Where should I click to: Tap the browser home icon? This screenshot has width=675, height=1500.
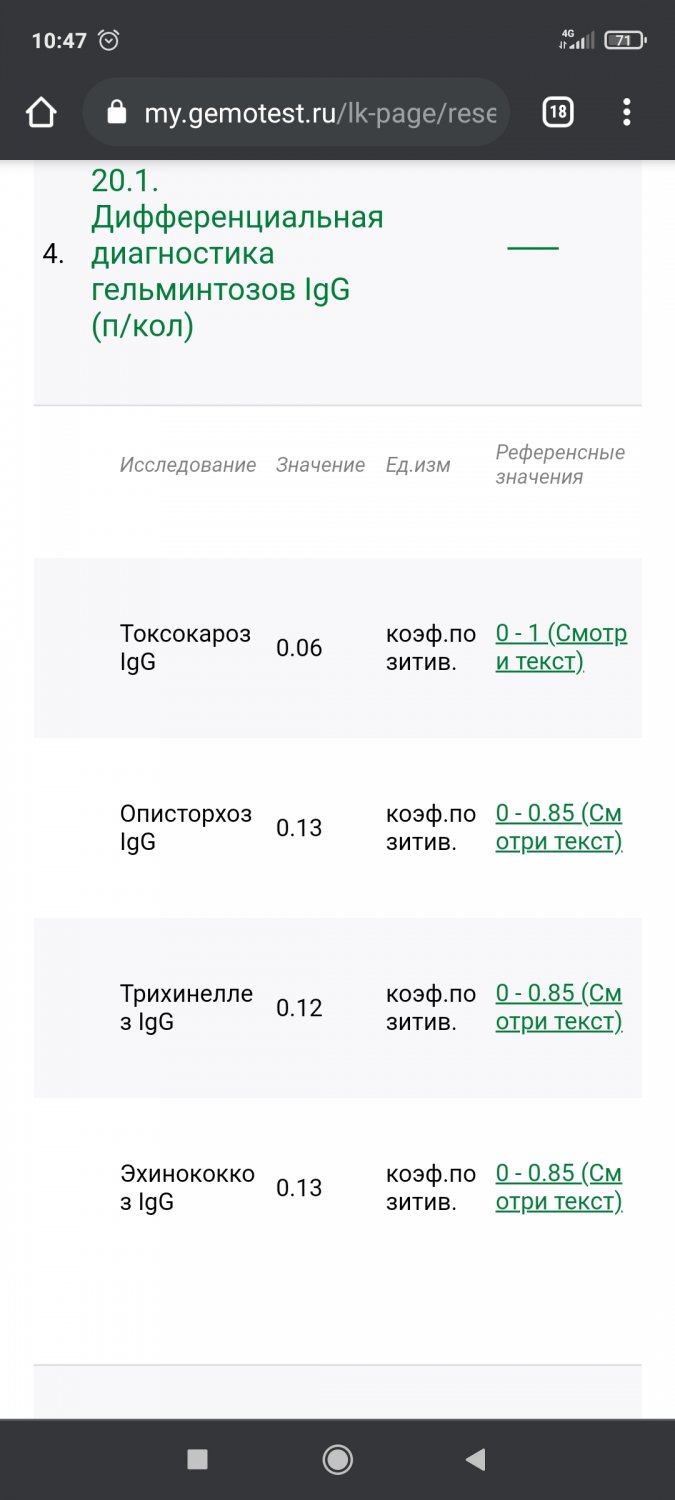pyautogui.click(x=41, y=112)
